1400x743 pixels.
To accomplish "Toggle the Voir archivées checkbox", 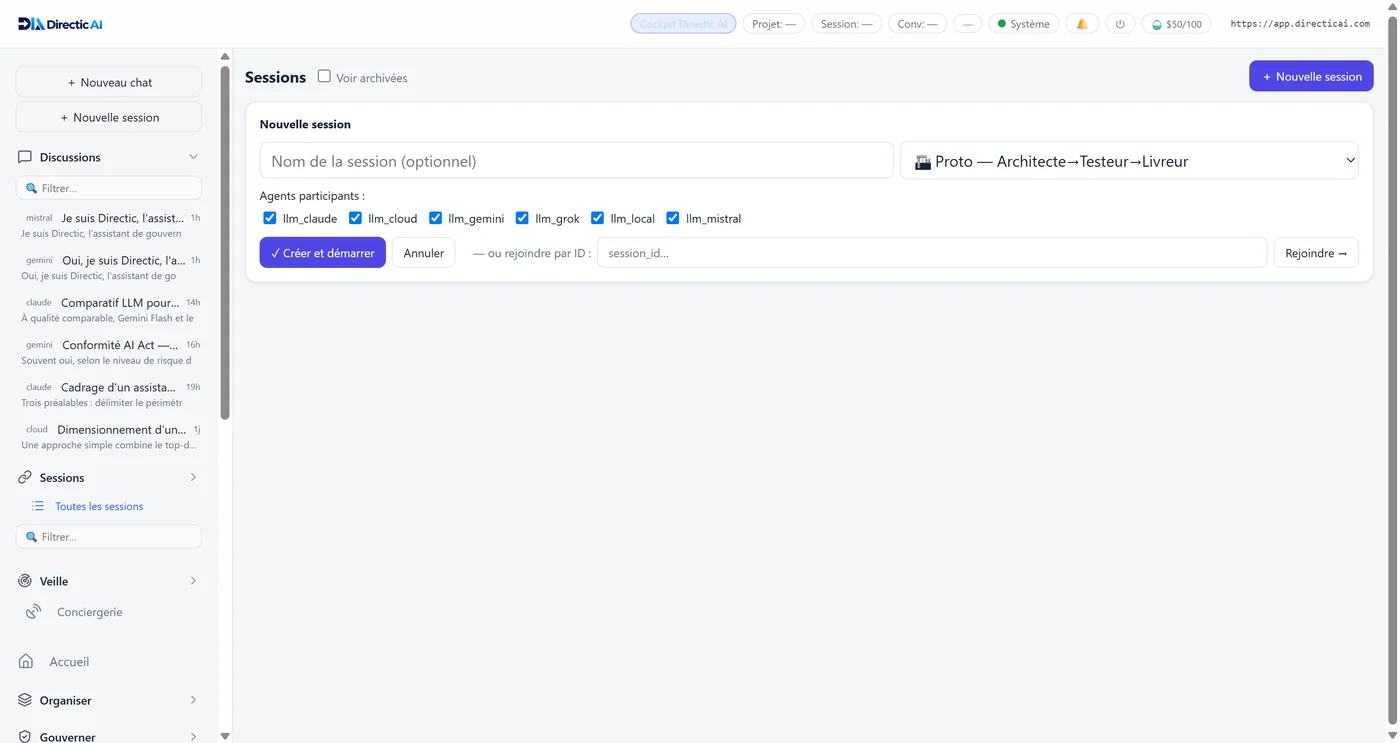I will tap(324, 76).
